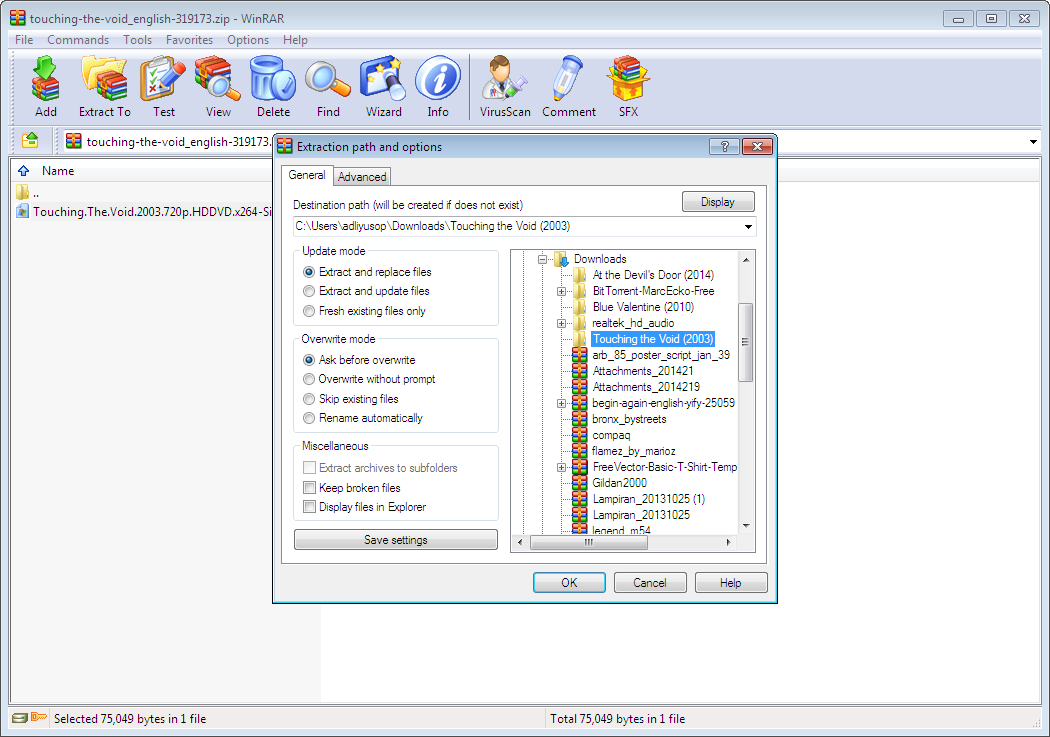
Task: Expand the realtek_hd_audio node
Action: (x=561, y=323)
